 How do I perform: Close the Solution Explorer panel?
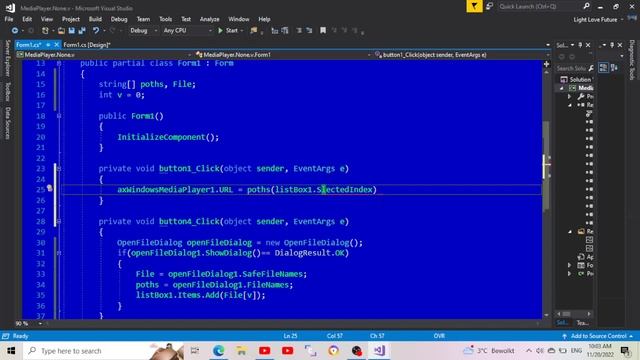coord(588,45)
